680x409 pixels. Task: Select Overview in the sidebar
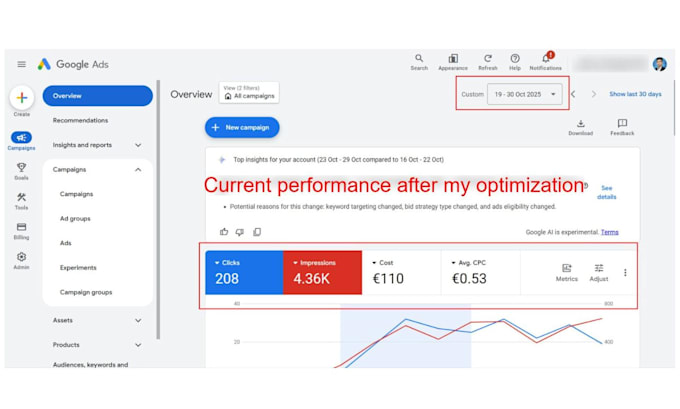(98, 96)
